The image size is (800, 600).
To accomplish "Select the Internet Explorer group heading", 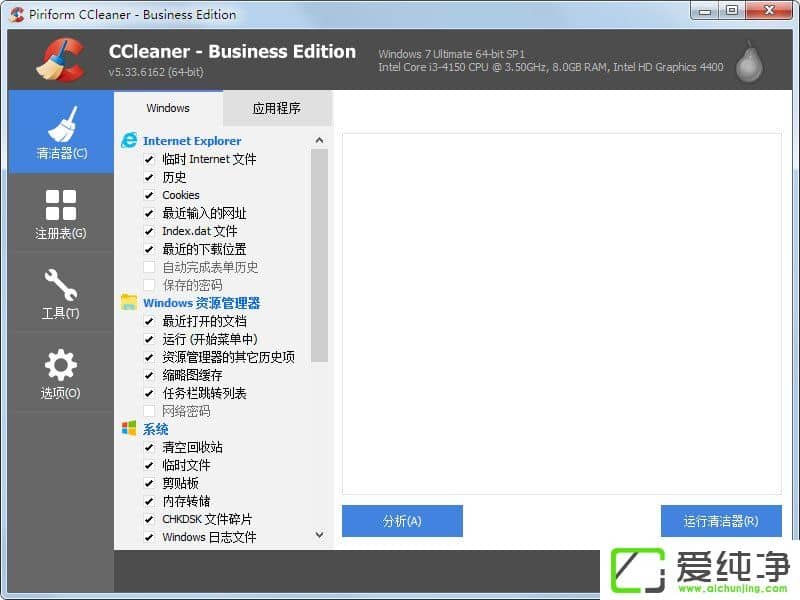I will pyautogui.click(x=192, y=141).
